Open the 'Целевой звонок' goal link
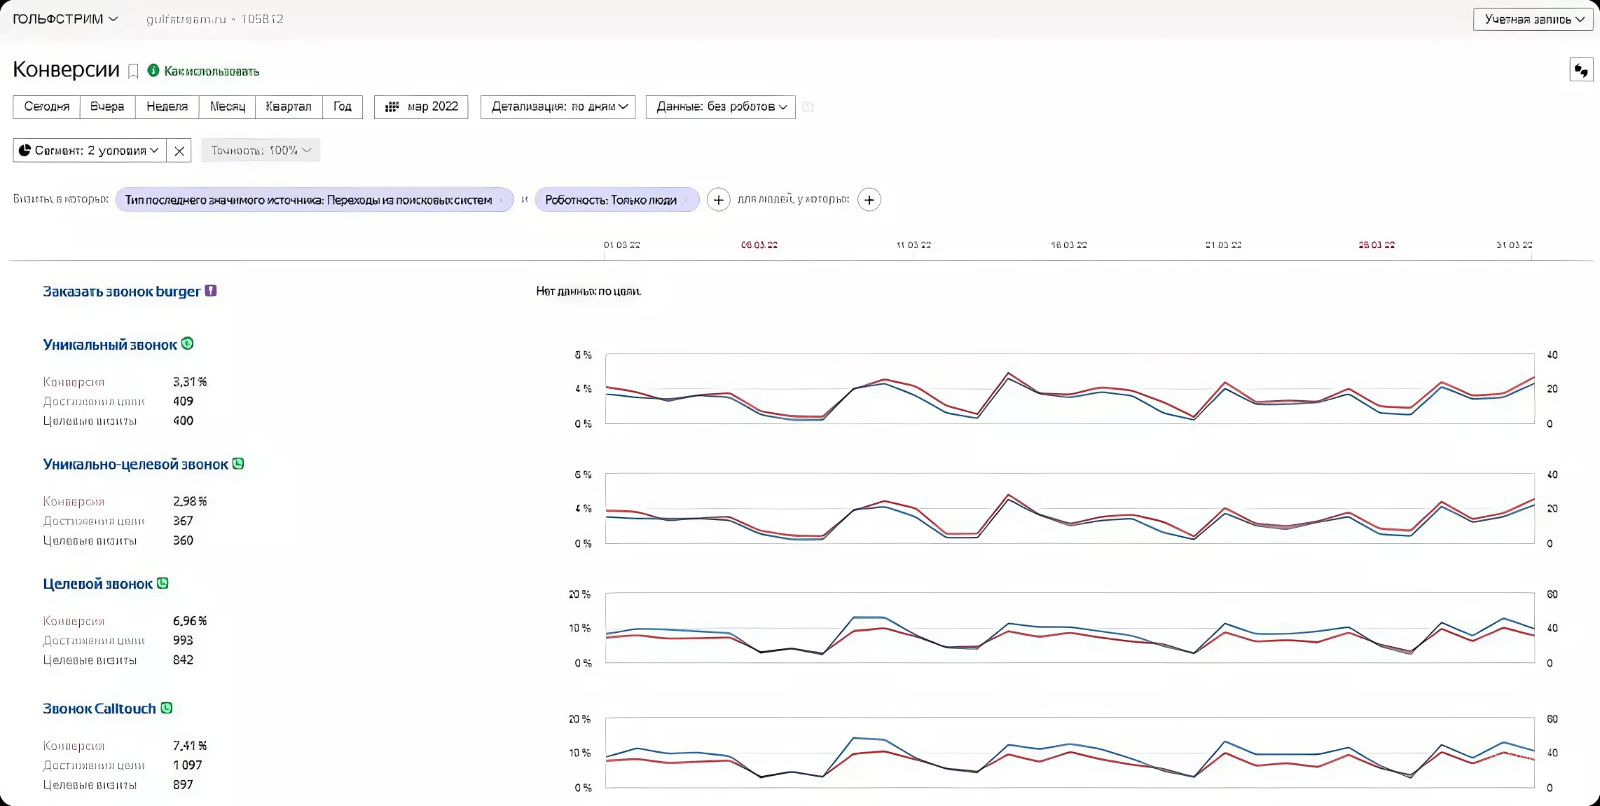This screenshot has height=806, width=1600. click(x=98, y=584)
